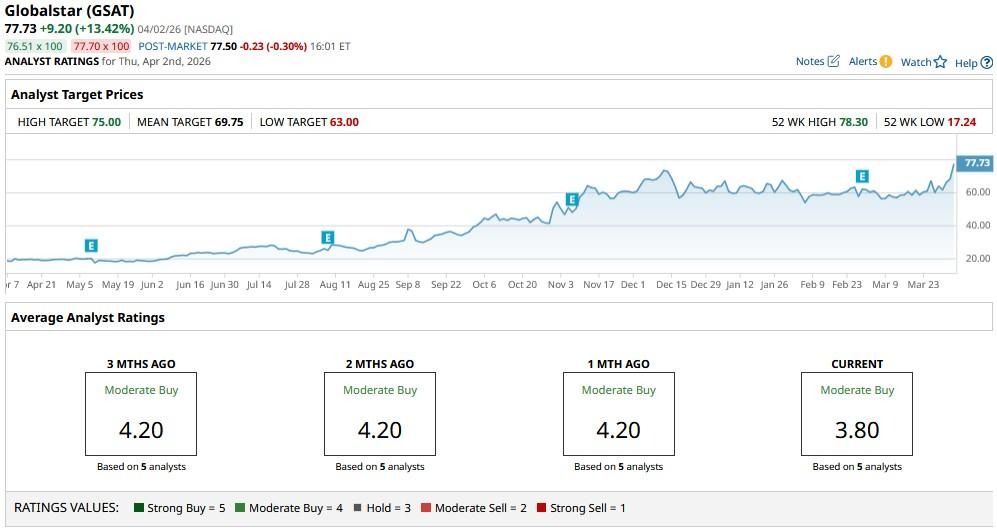Click the 1 MTH AGO rating box
Image resolution: width=997 pixels, height=528 pixels.
click(619, 414)
